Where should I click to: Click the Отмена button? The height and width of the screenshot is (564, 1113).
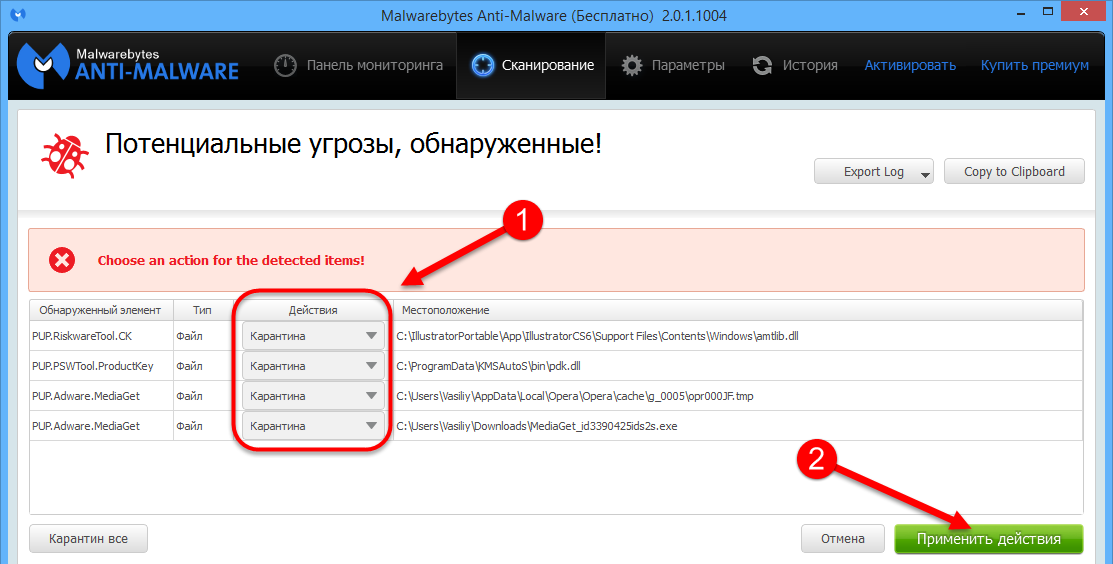click(x=842, y=539)
